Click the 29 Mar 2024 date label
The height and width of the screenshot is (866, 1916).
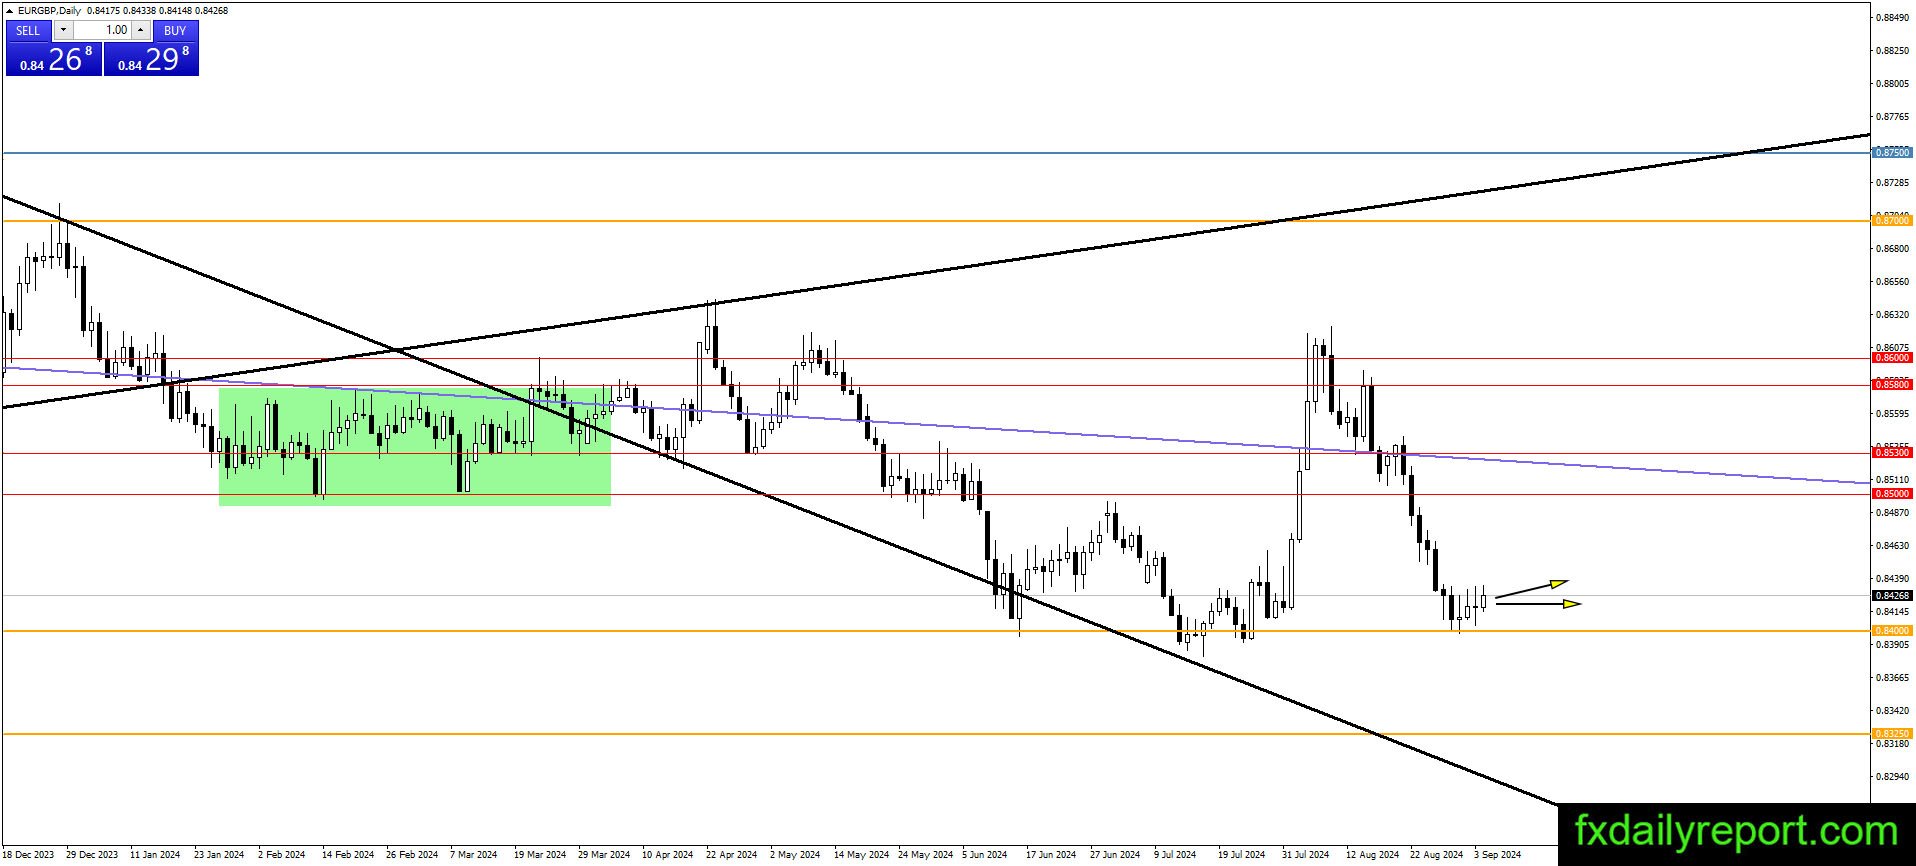pos(604,855)
